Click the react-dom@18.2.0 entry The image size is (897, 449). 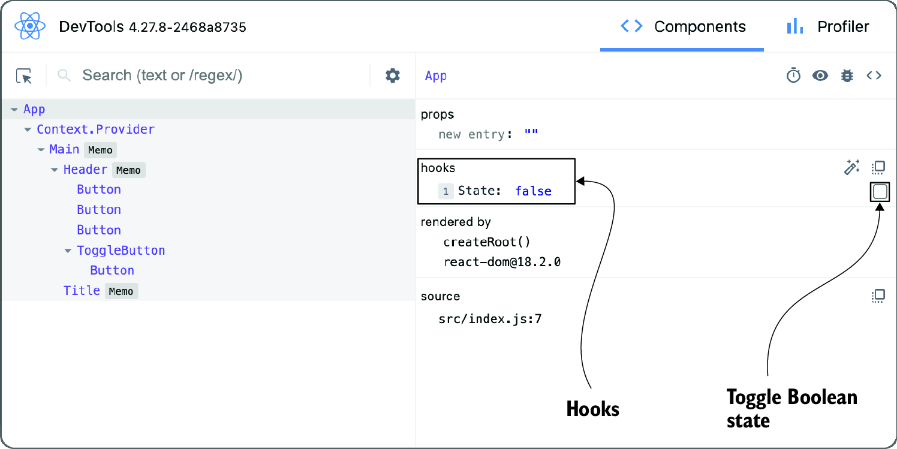tap(502, 263)
